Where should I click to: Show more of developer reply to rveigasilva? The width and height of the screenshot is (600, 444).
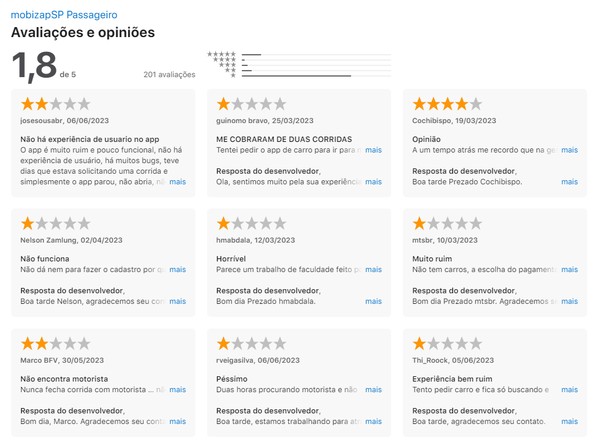click(x=373, y=421)
